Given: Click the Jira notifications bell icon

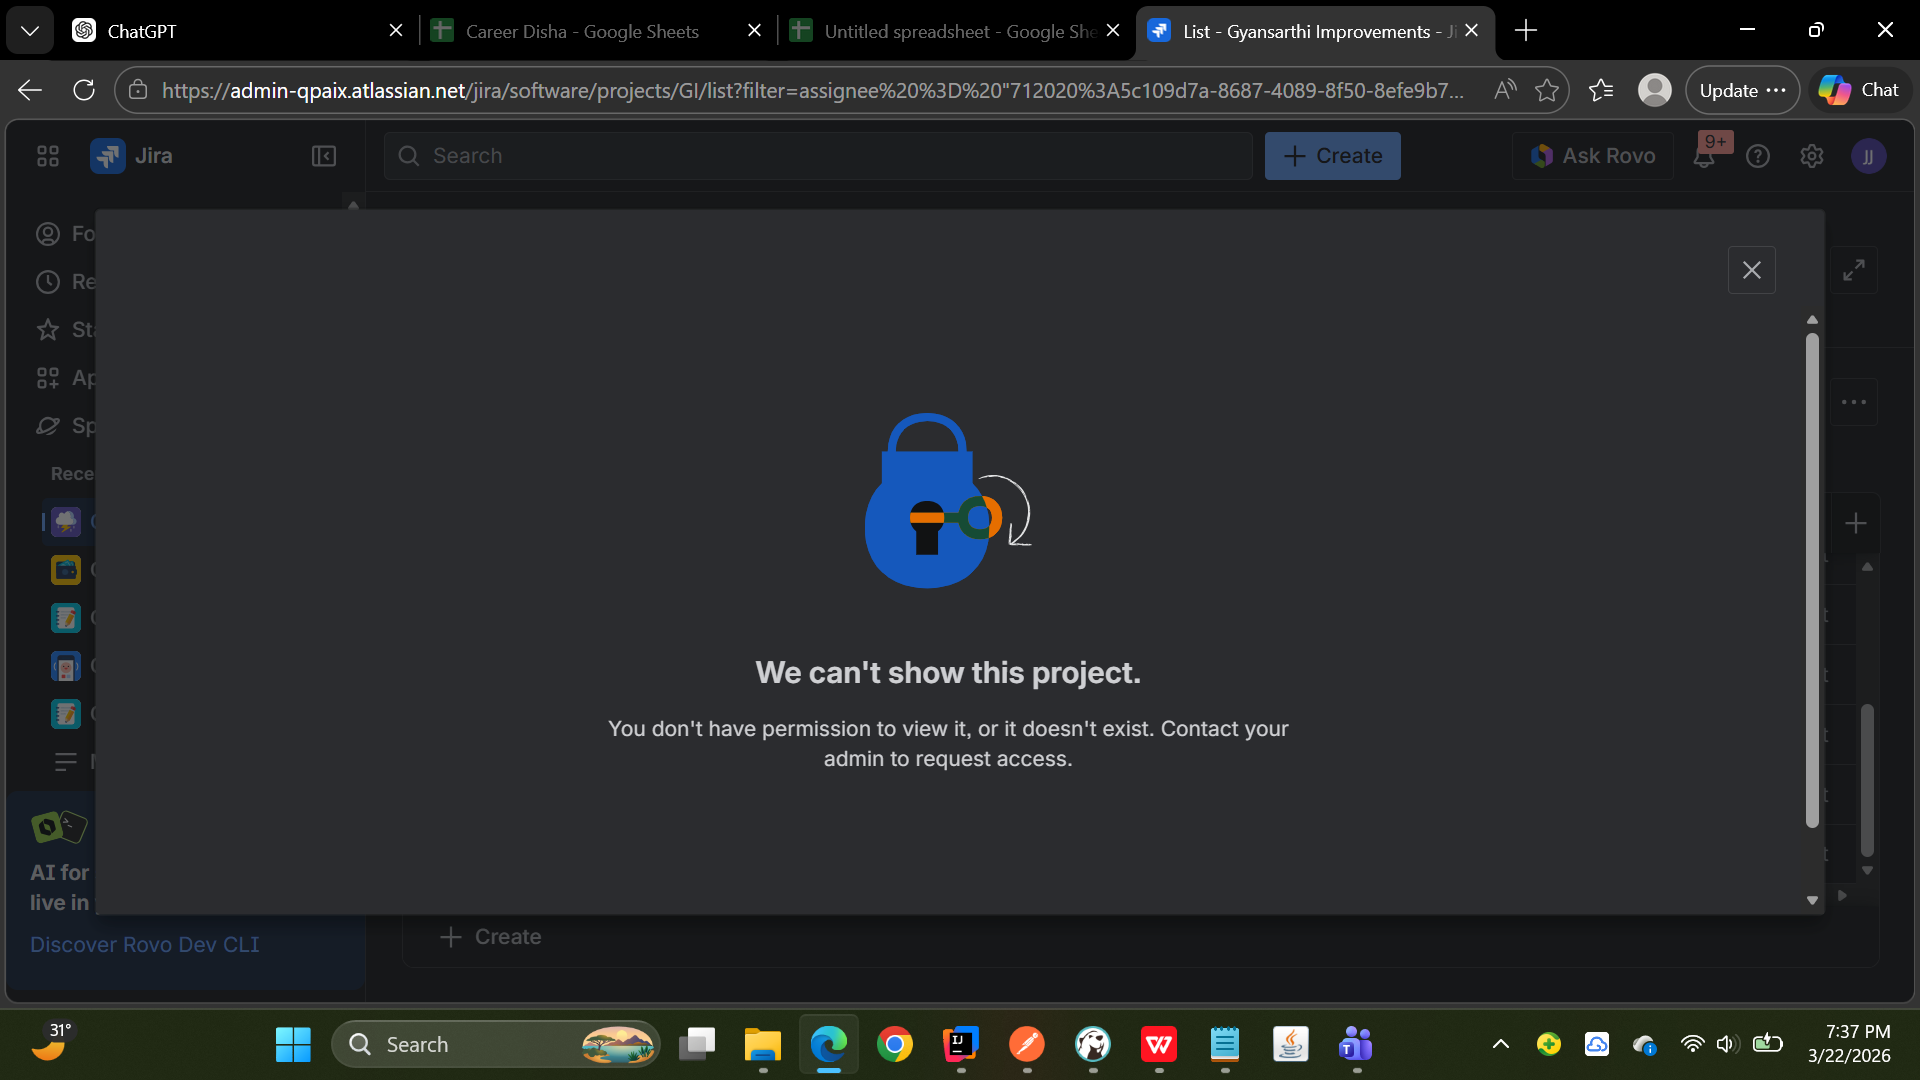Looking at the screenshot, I should click(1704, 157).
